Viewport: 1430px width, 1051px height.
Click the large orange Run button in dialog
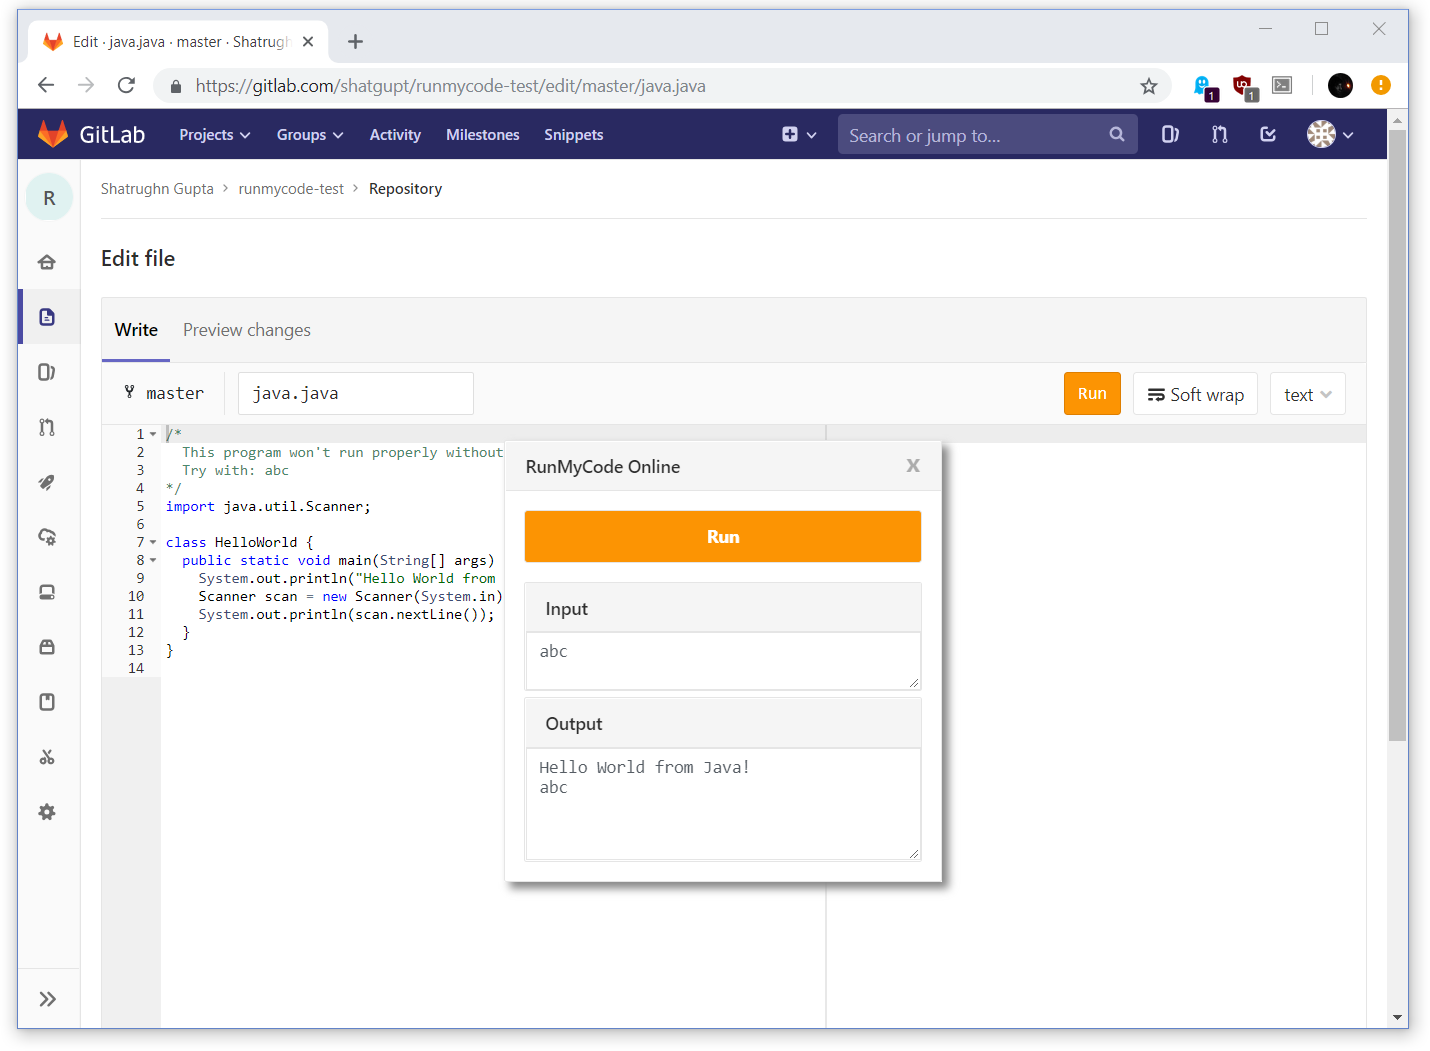(x=723, y=536)
